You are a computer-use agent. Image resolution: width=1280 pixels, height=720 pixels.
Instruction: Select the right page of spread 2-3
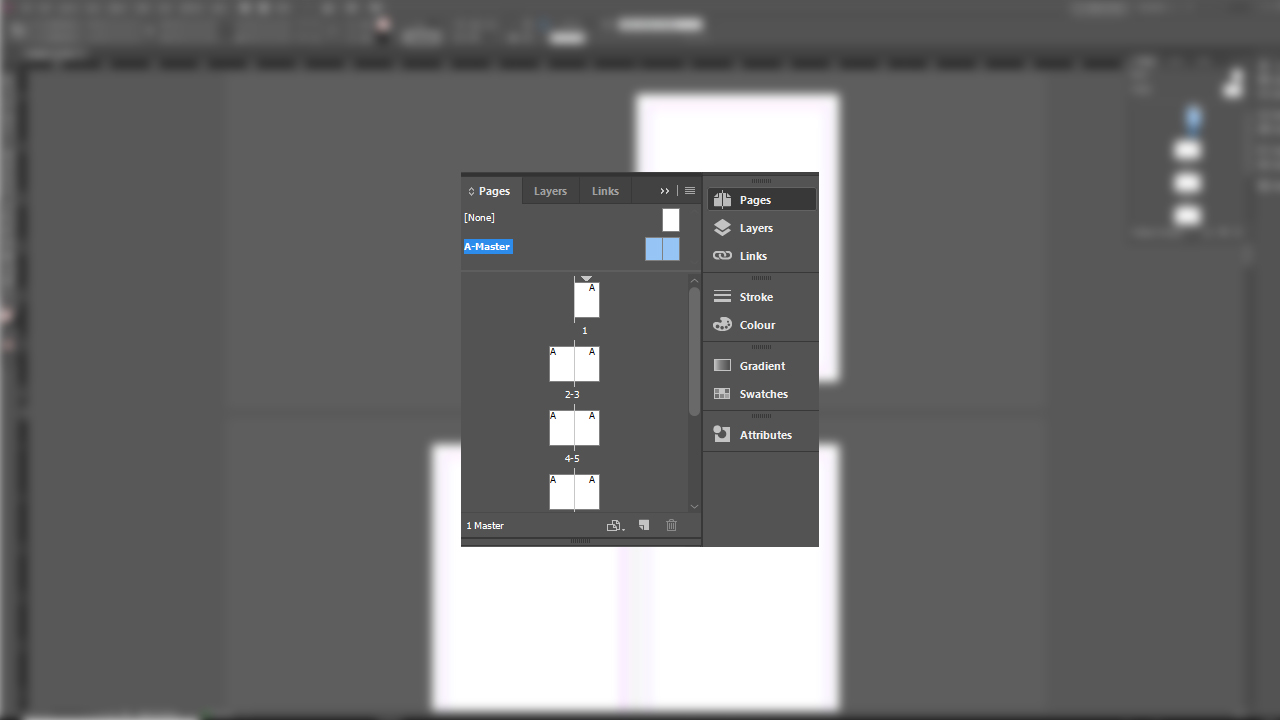[587, 364]
